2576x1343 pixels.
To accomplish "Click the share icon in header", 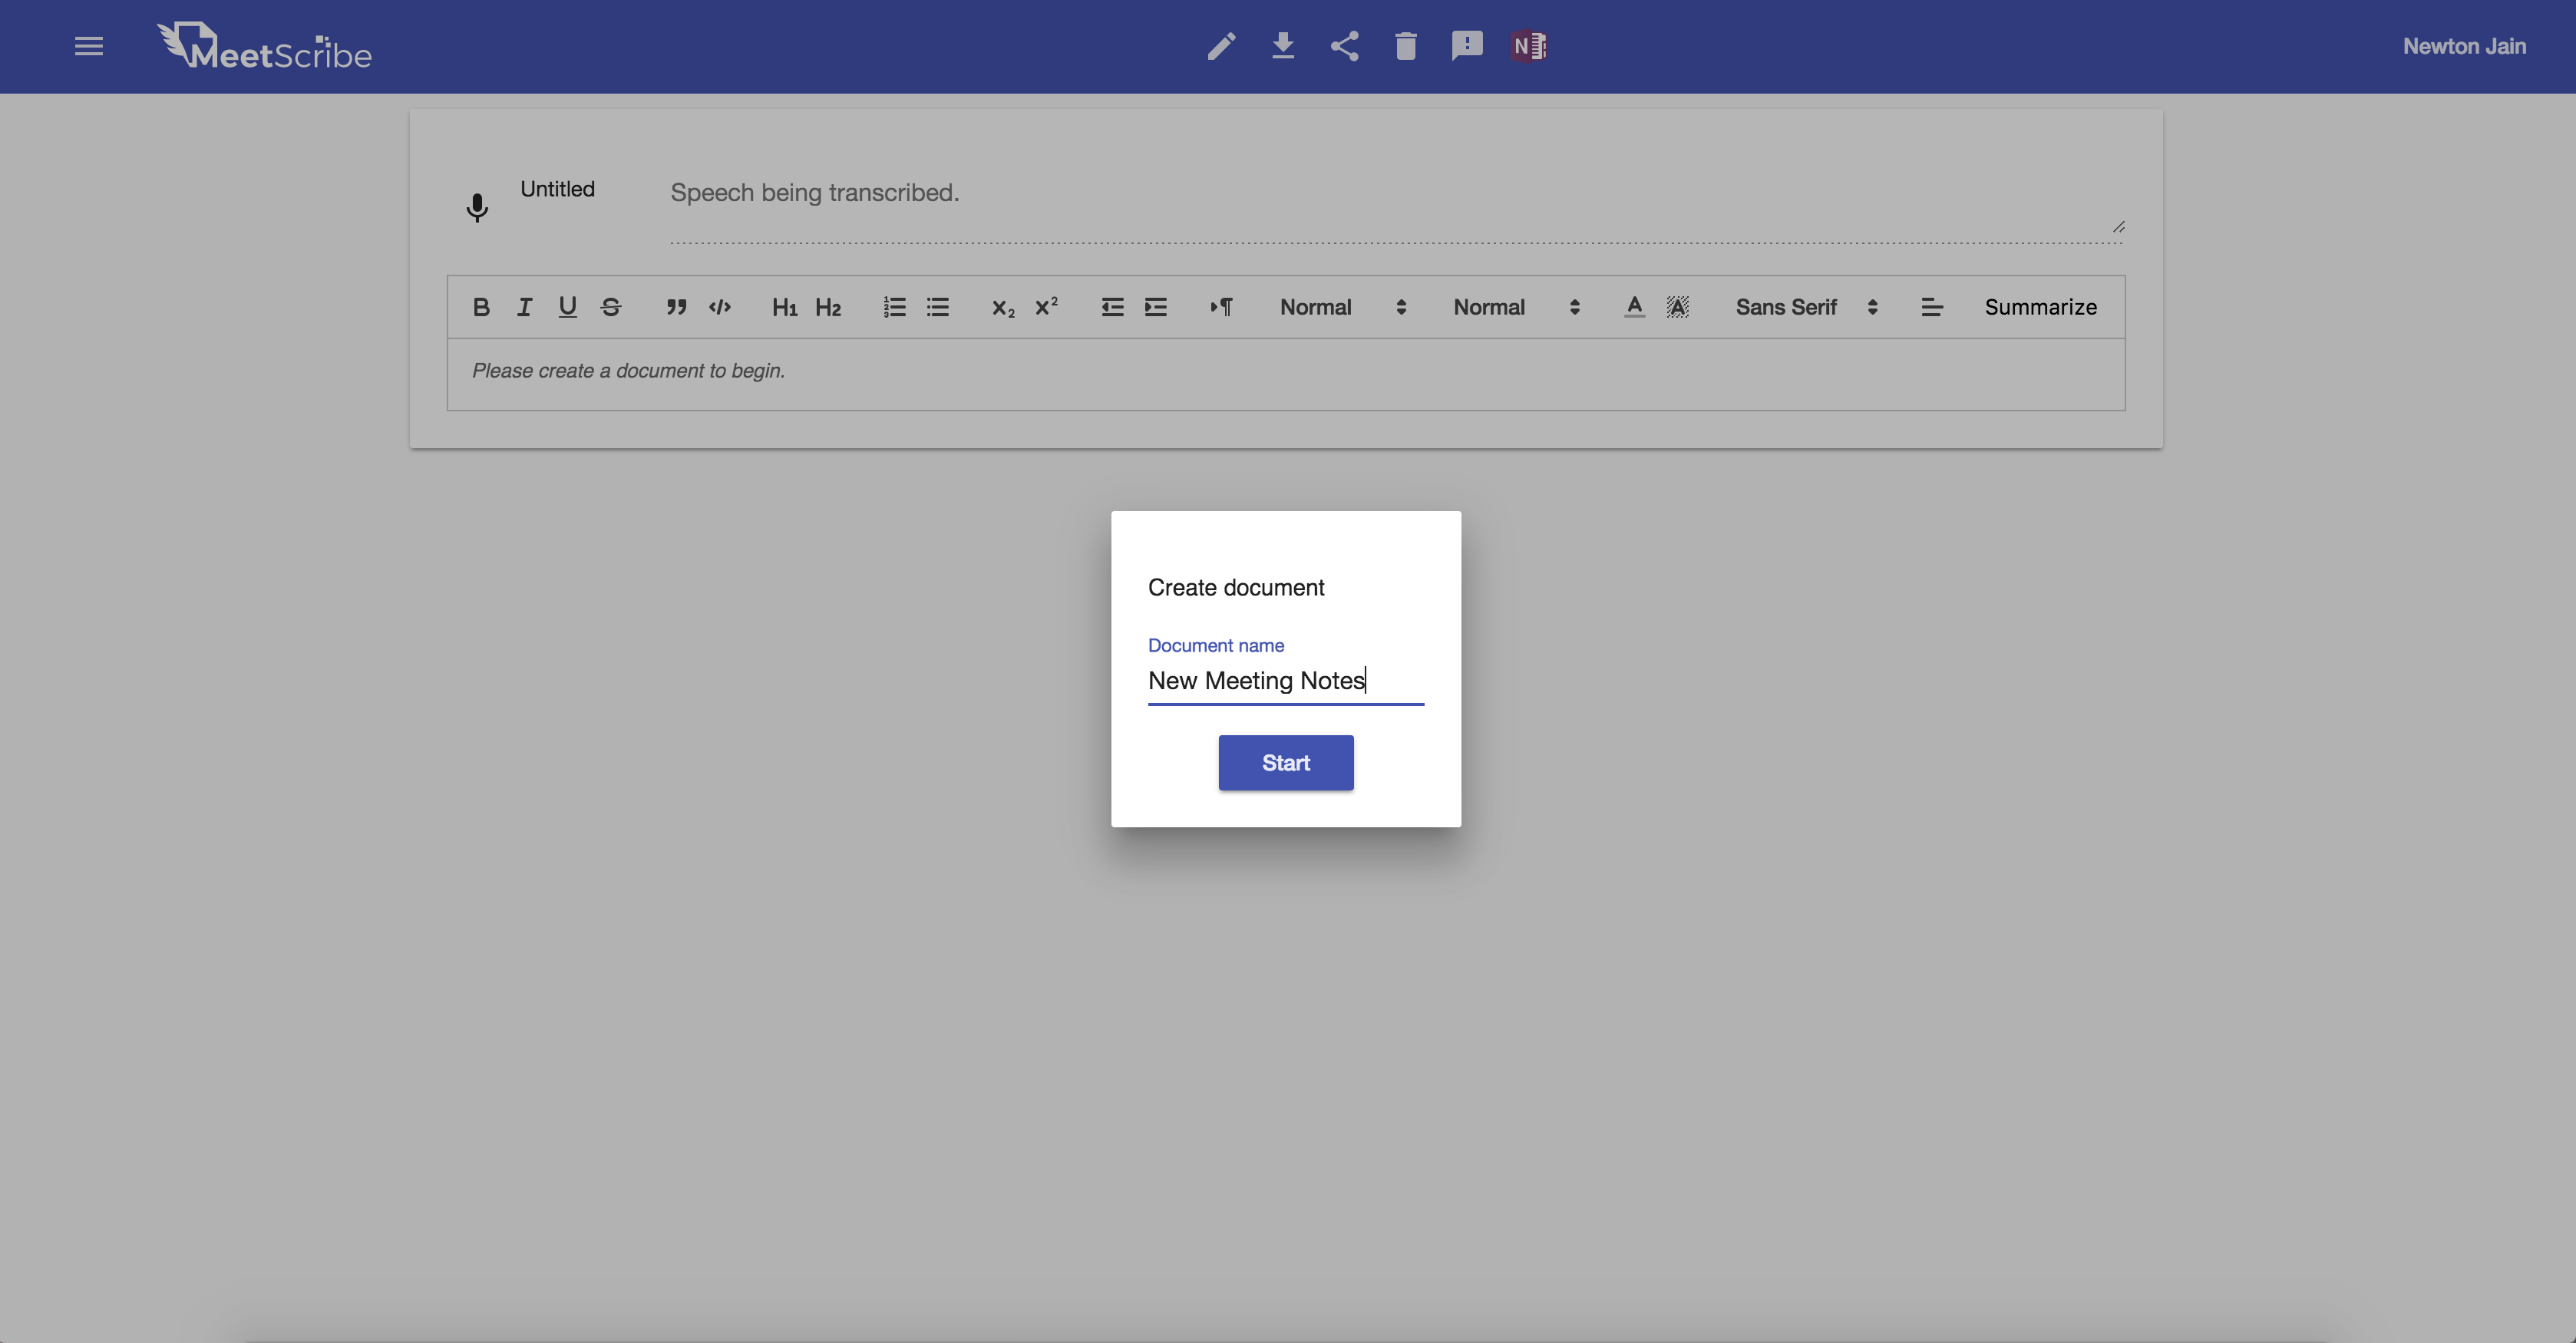I will 1344,46.
